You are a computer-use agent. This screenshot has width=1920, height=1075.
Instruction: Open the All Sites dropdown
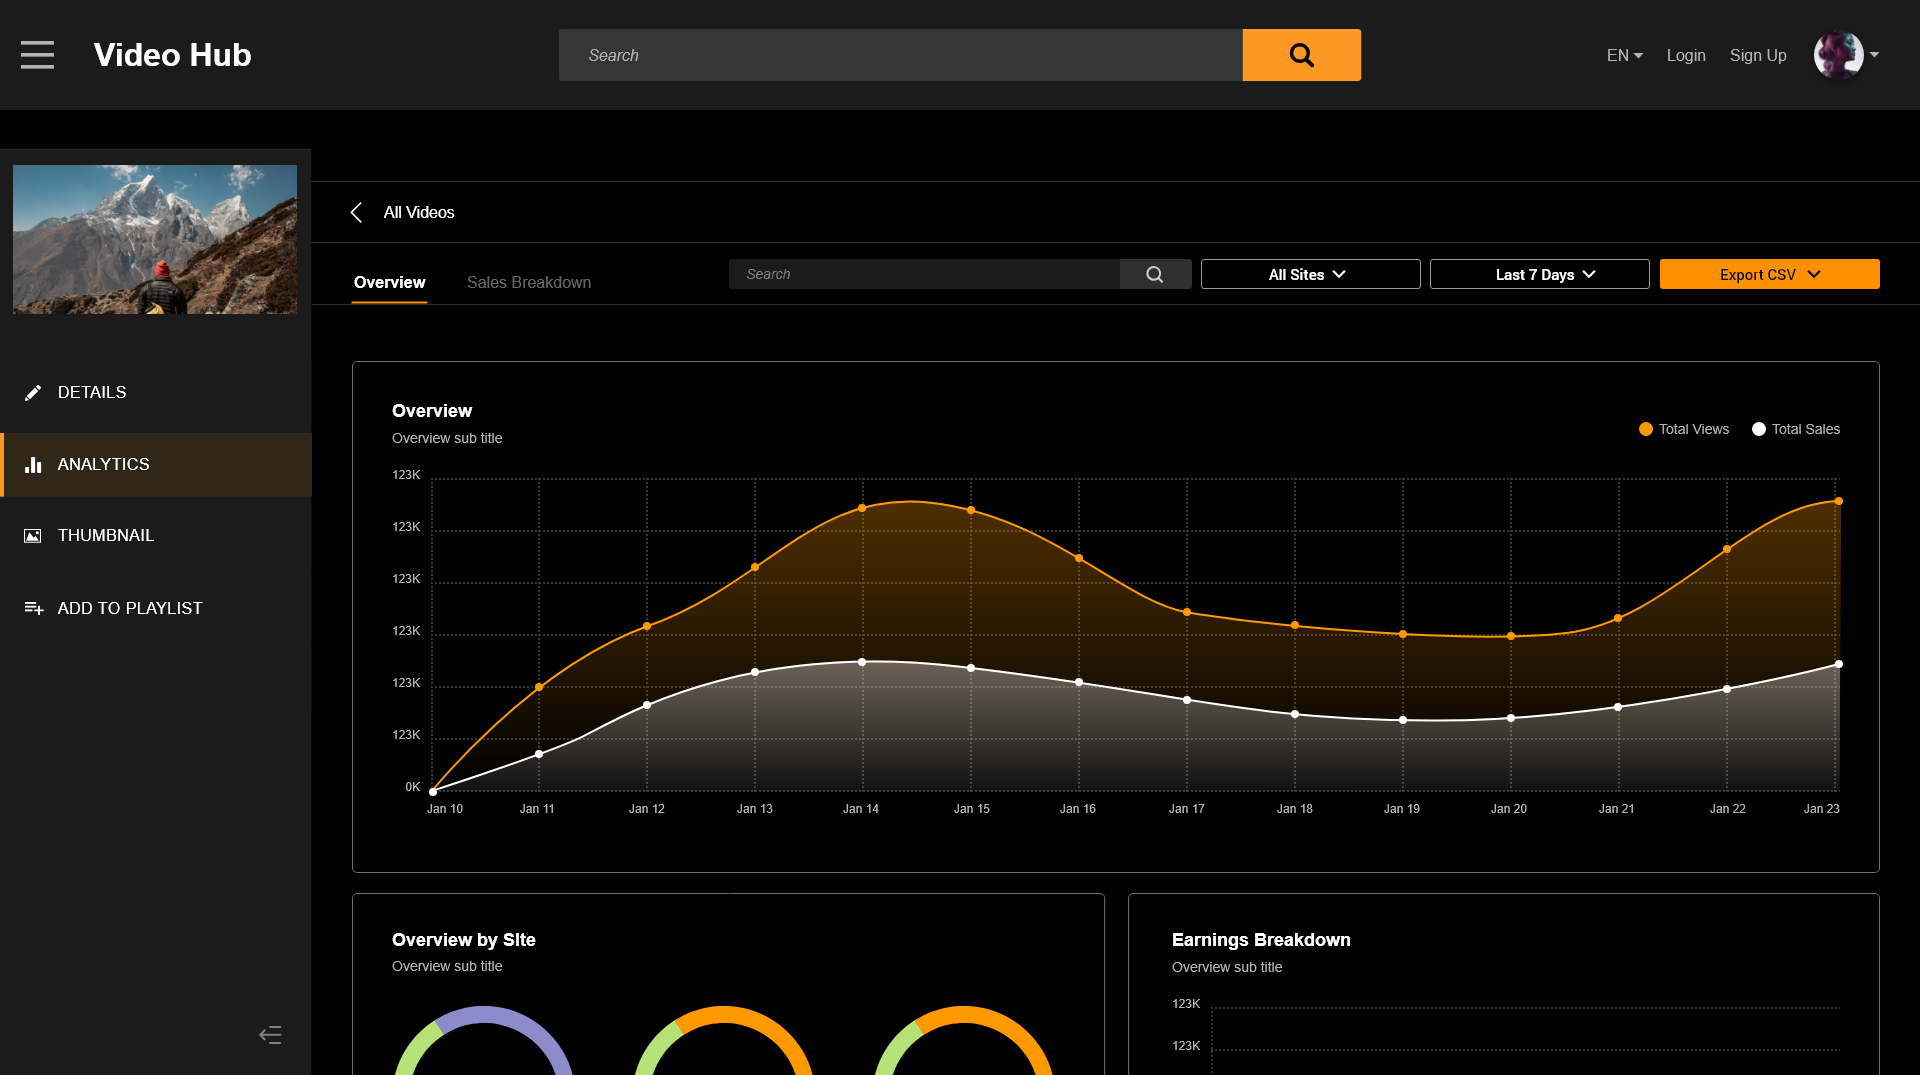[1310, 274]
